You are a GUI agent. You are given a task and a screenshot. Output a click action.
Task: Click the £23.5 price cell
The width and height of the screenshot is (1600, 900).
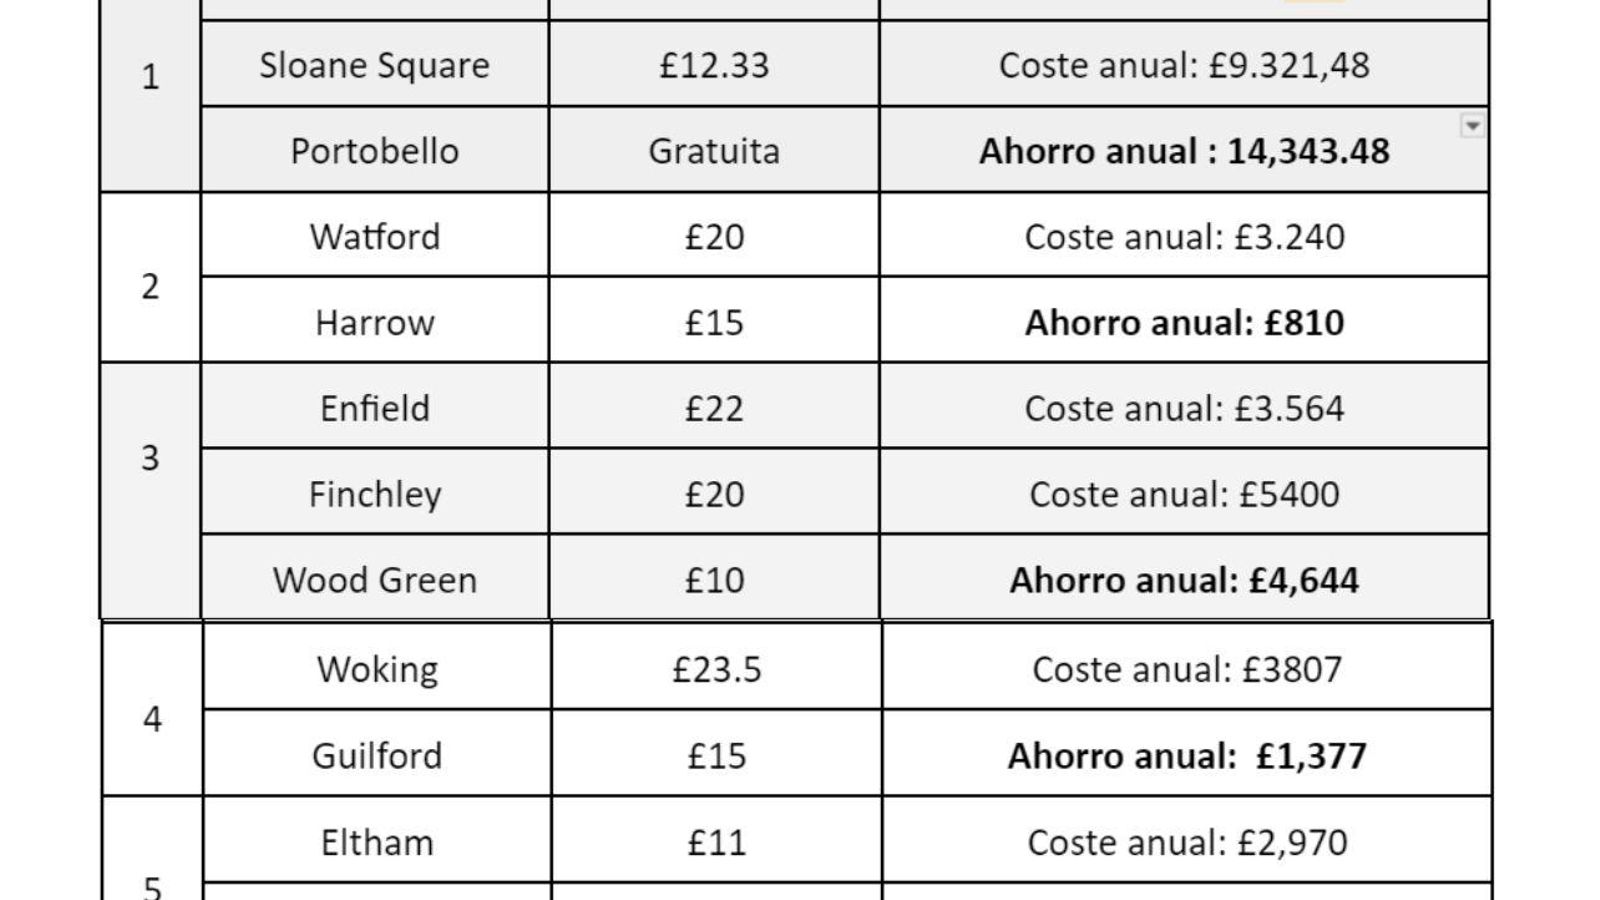[x=716, y=669]
